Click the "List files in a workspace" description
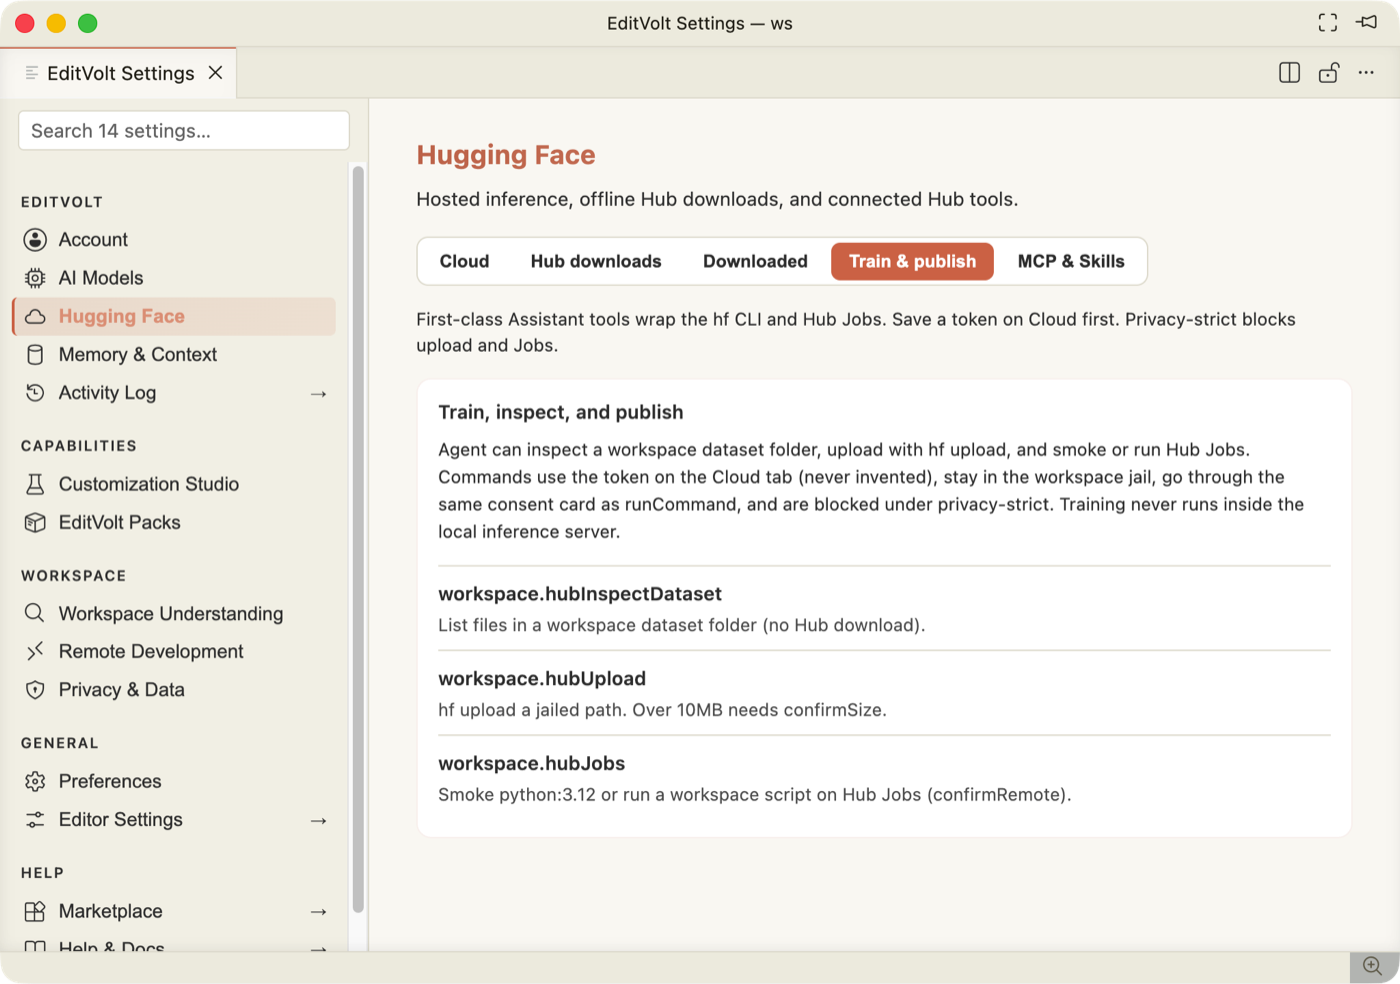 [x=682, y=625]
